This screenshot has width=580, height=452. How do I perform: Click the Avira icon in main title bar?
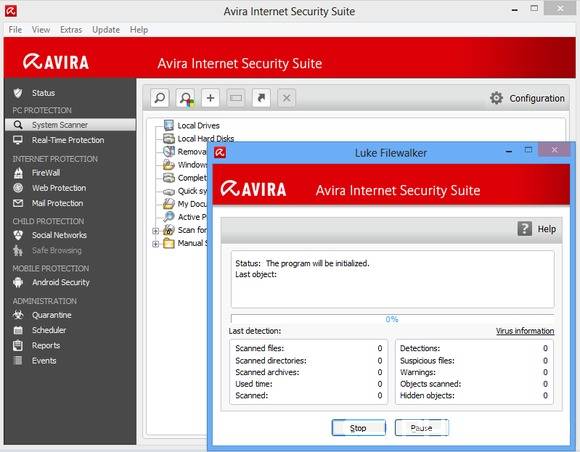[x=11, y=11]
